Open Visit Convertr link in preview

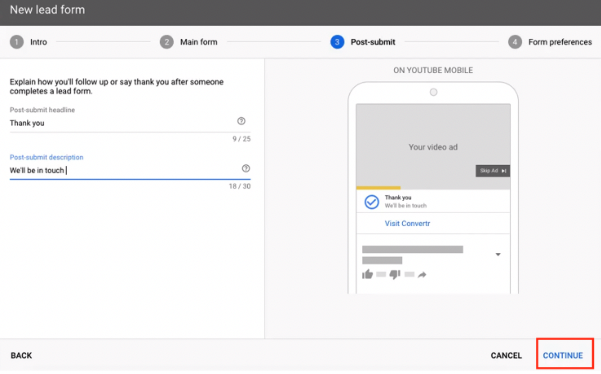coord(407,223)
